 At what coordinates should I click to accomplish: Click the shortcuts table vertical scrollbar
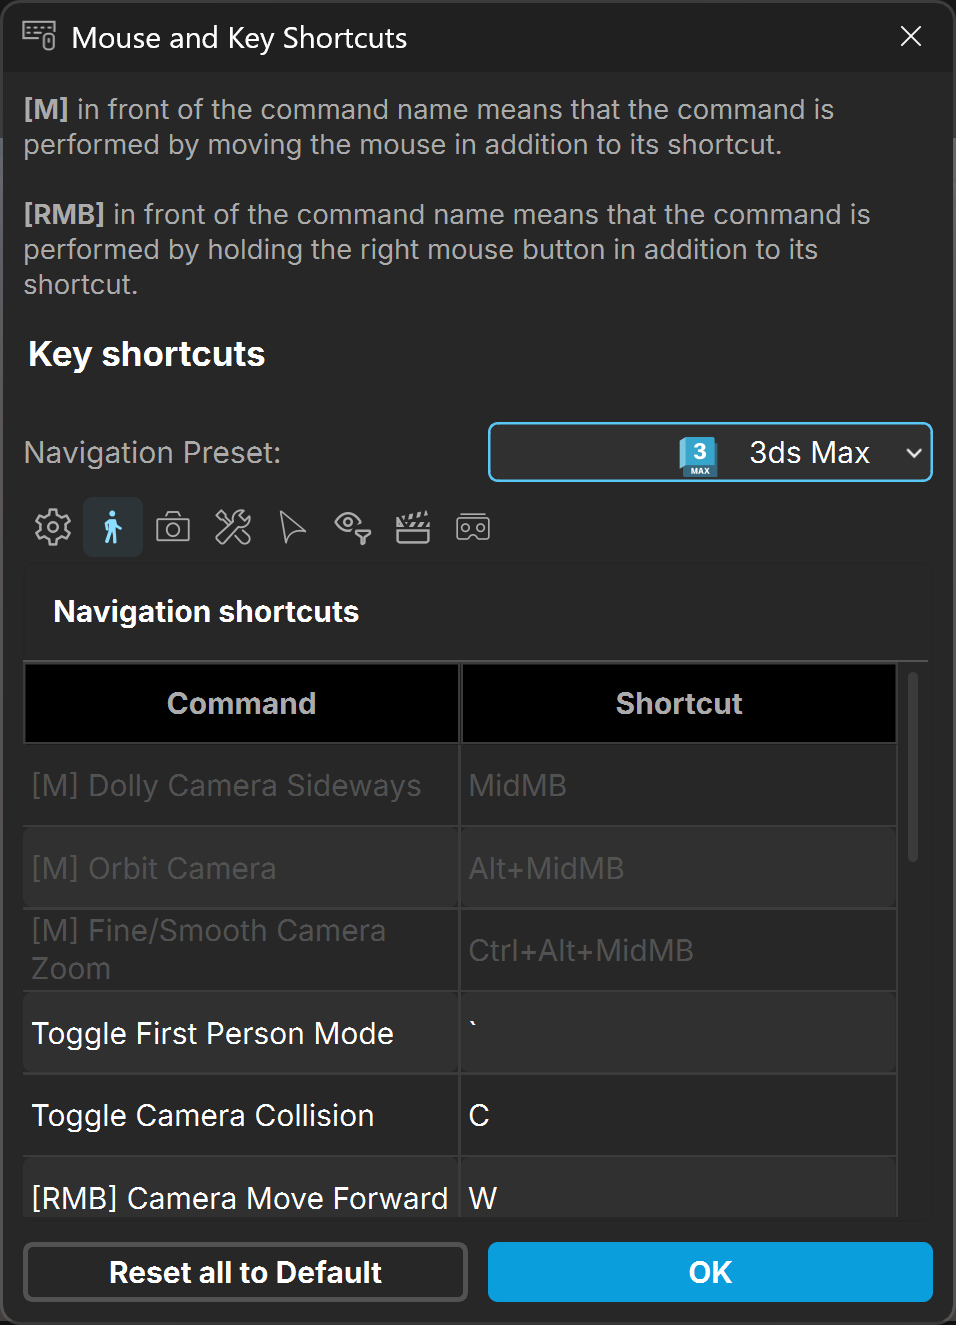[x=912, y=767]
